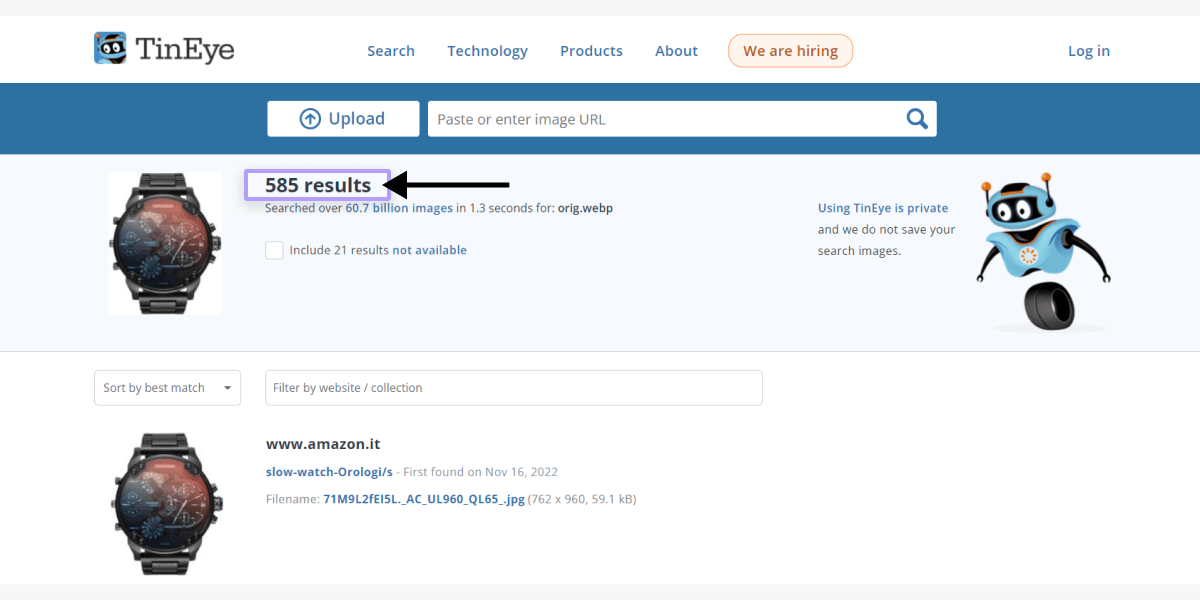
Task: Focus the Filter by website / collection field
Action: pyautogui.click(x=514, y=388)
